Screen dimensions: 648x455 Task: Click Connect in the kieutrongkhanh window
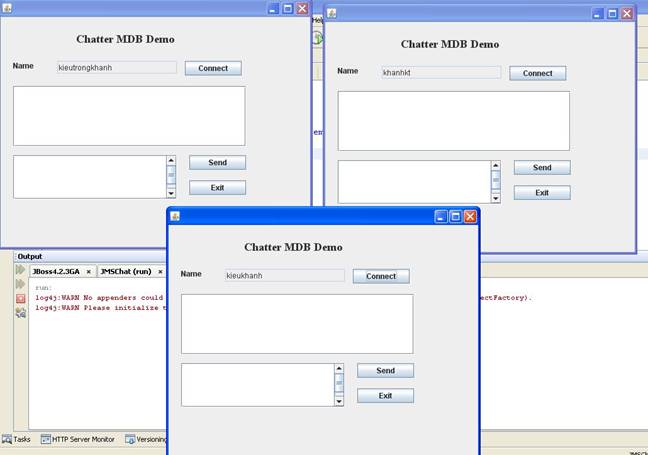point(213,68)
